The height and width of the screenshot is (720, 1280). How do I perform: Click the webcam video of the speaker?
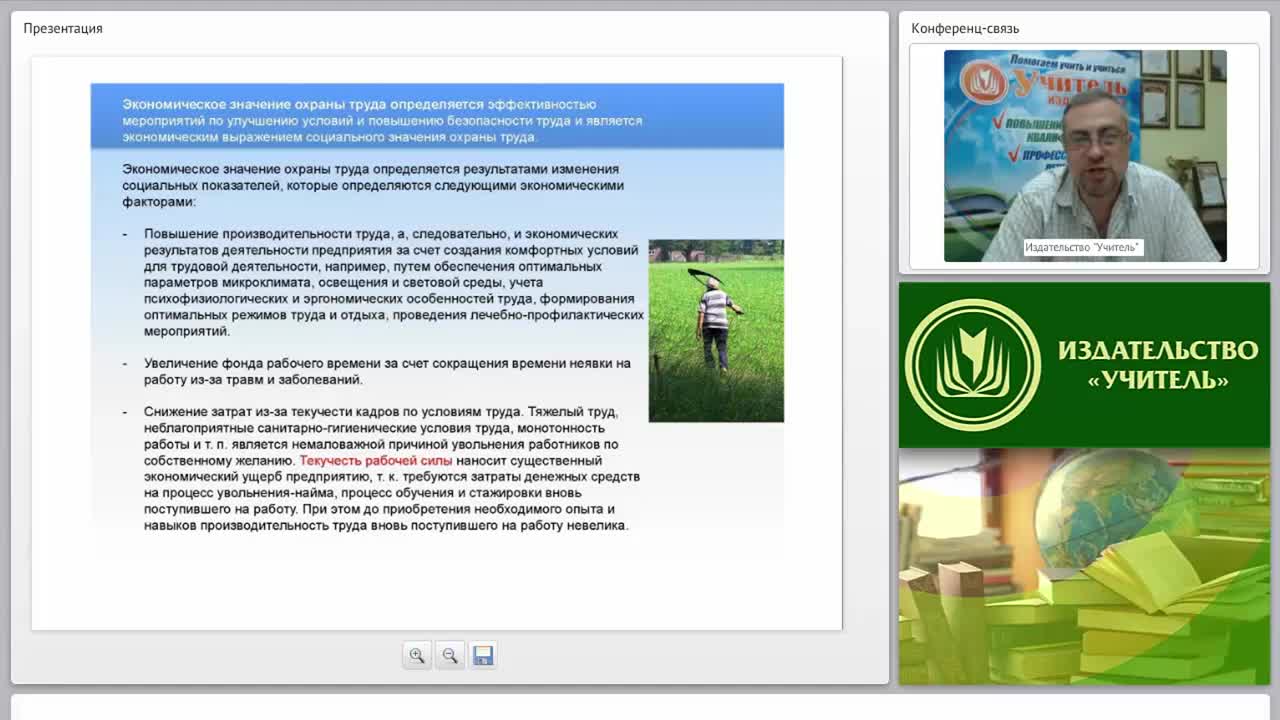click(x=1085, y=156)
